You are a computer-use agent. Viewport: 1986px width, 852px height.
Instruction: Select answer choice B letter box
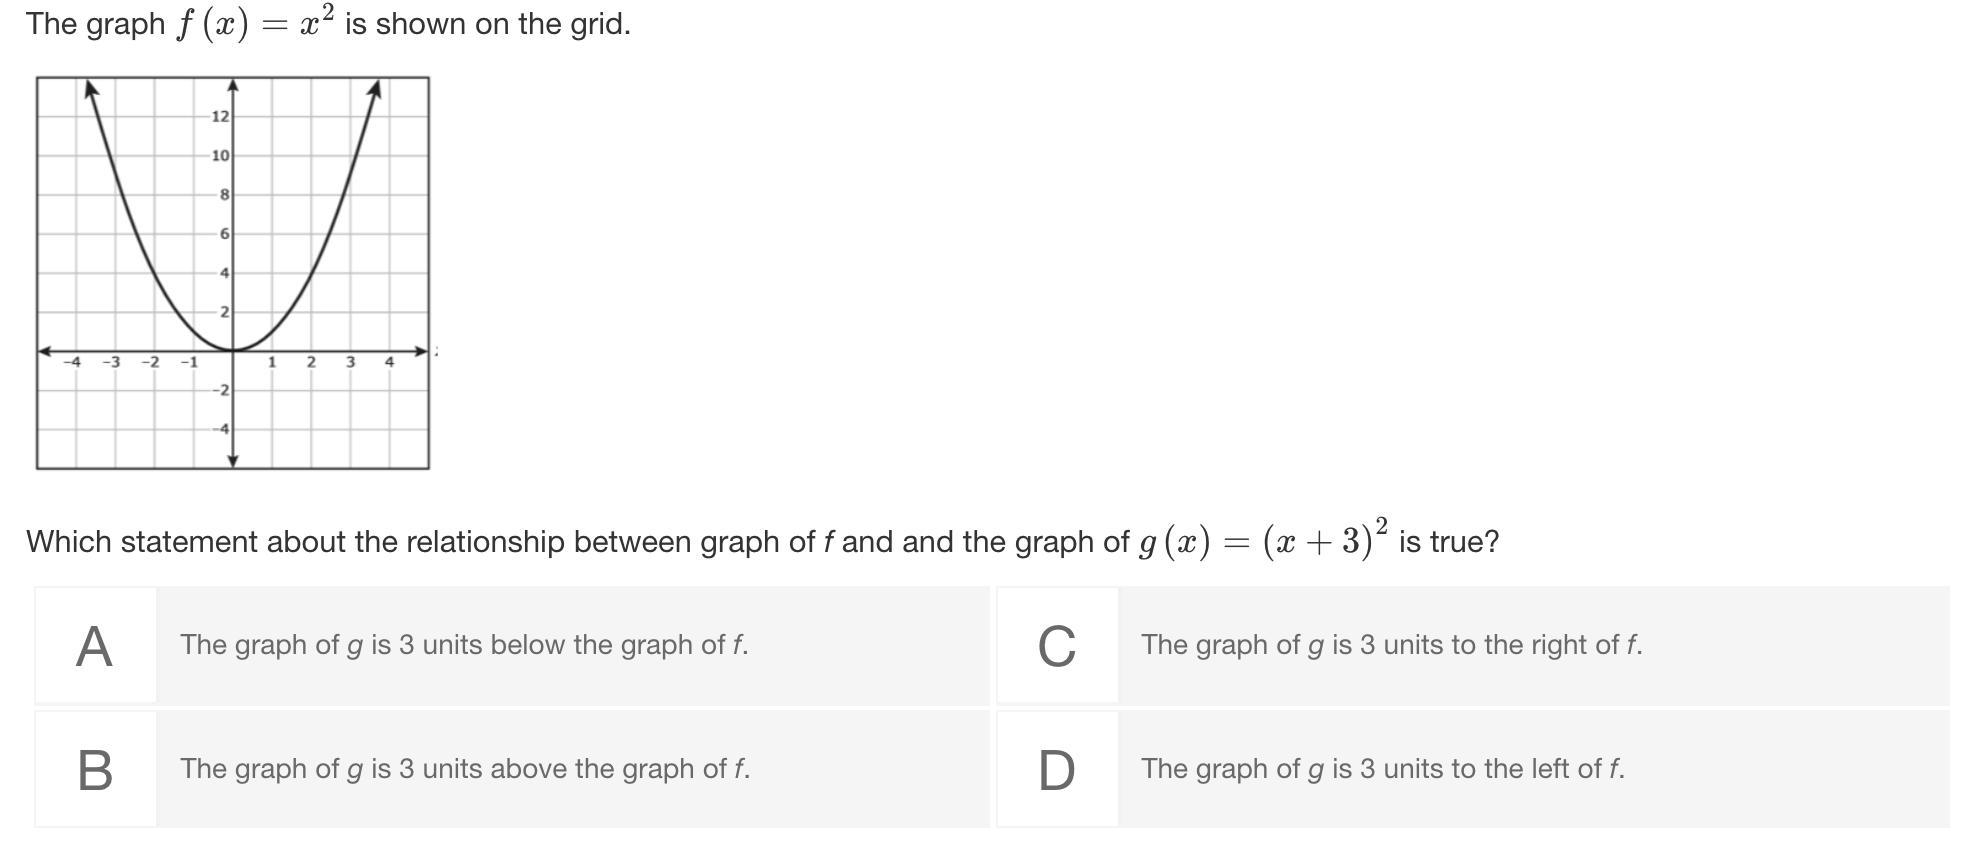pyautogui.click(x=95, y=770)
